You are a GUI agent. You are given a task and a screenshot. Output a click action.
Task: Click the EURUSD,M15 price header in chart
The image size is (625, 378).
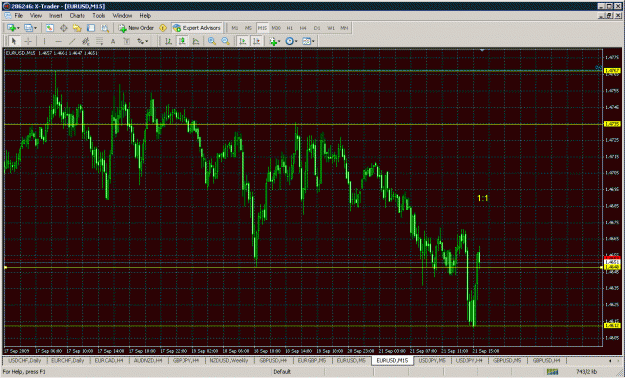[x=52, y=53]
